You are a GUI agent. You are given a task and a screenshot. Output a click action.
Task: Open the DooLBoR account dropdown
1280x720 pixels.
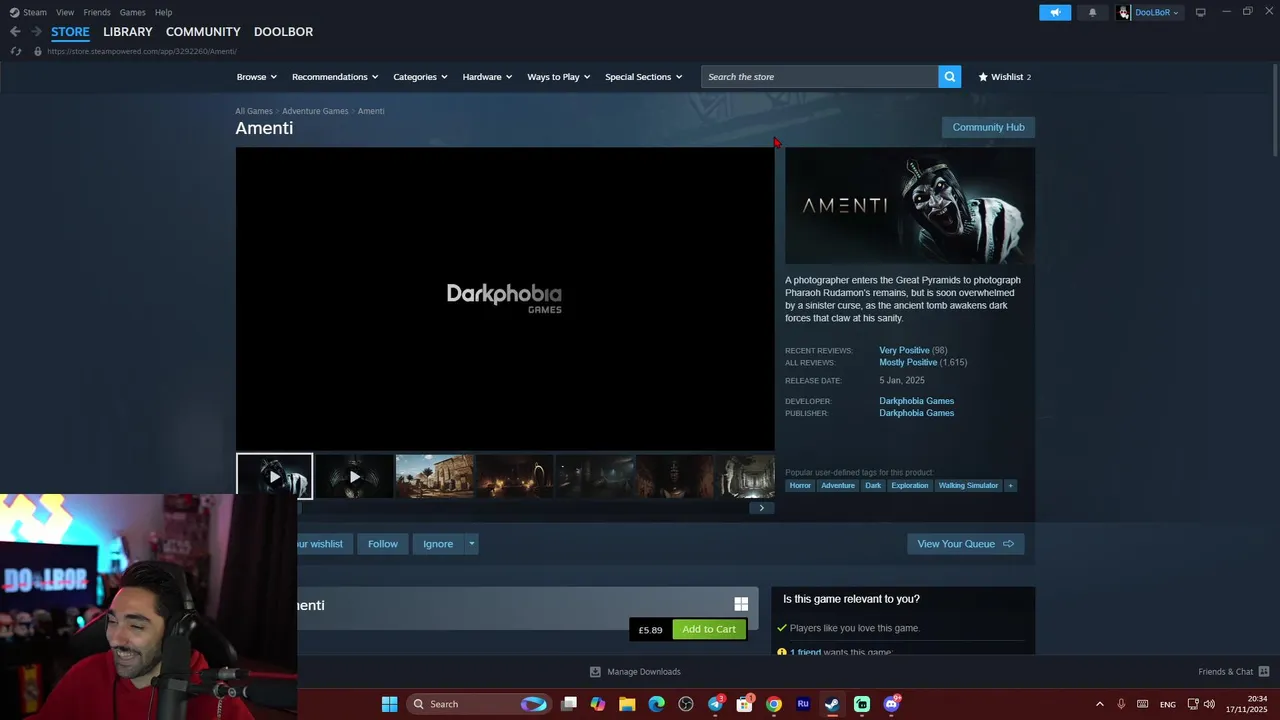click(1149, 12)
